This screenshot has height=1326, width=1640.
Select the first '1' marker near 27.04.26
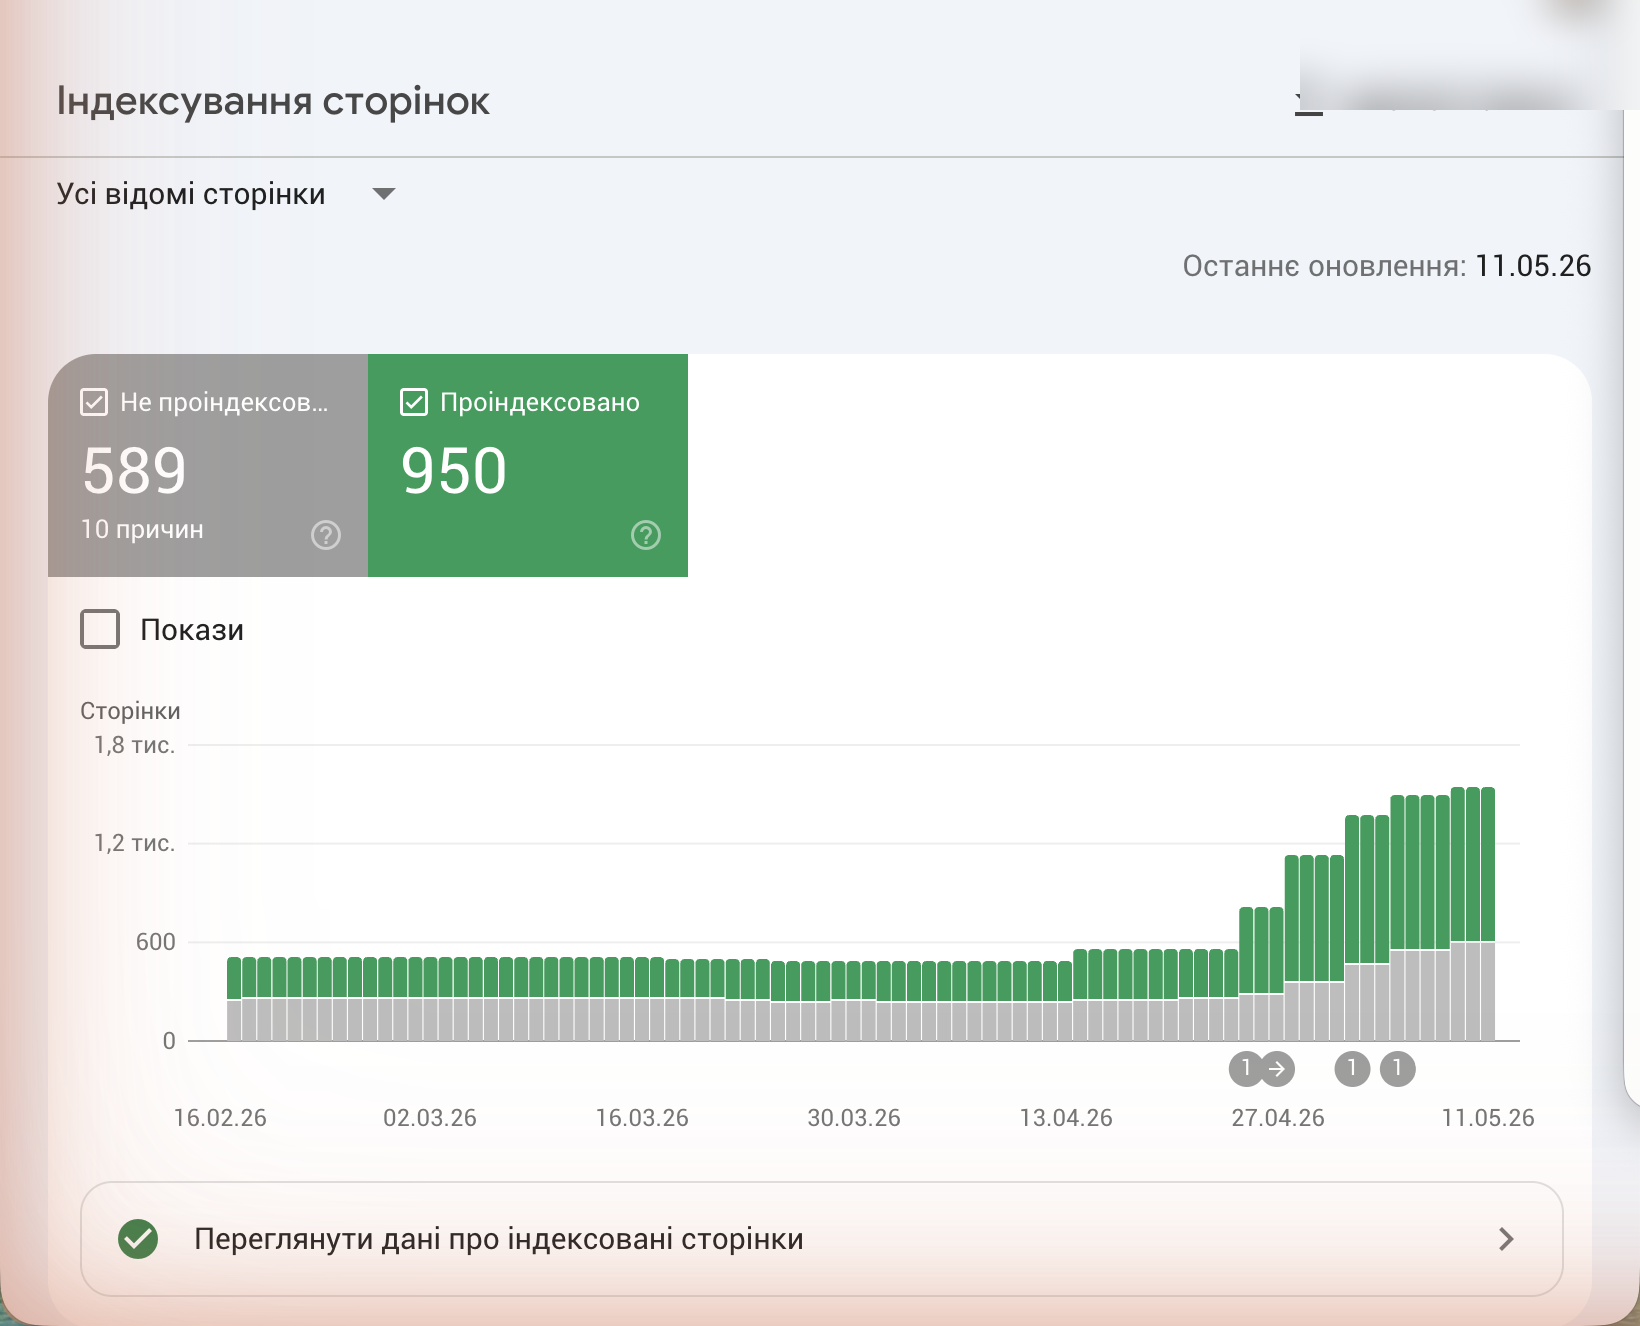1246,1069
